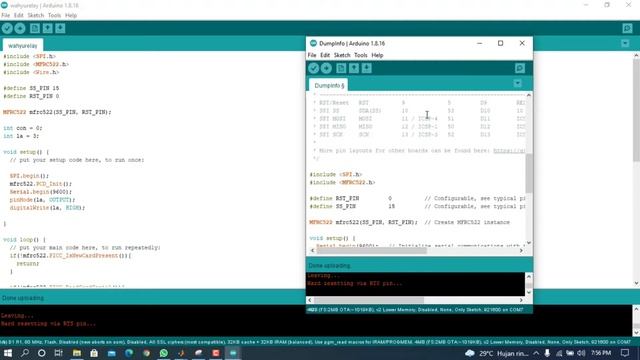The width and height of the screenshot is (640, 360).
Task: Follow pin layouts link in DumpInfo comment
Action: tap(509, 151)
